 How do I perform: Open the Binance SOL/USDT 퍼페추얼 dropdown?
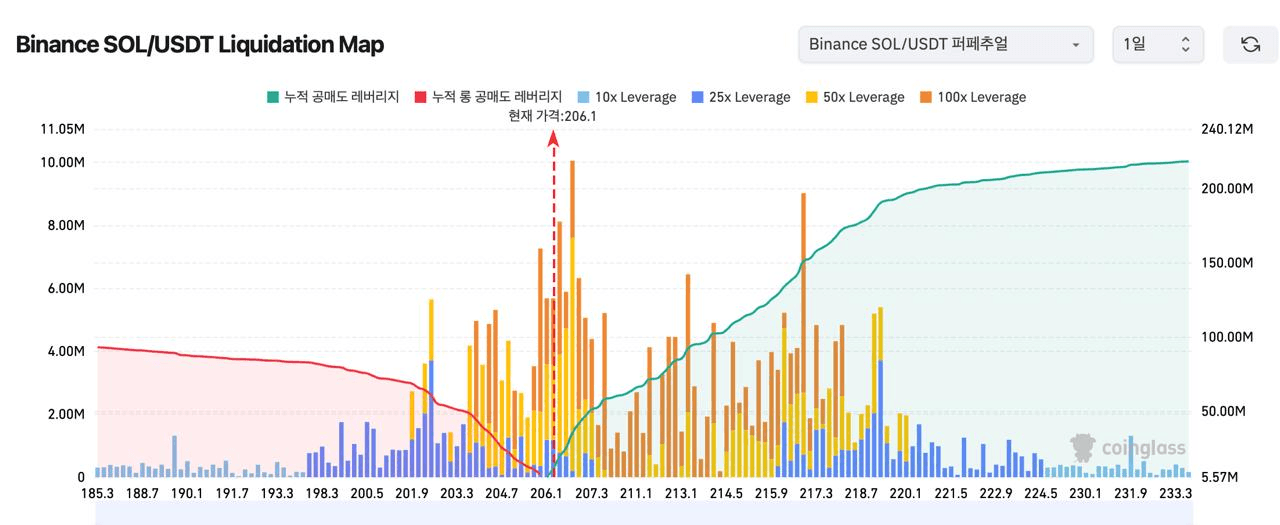pyautogui.click(x=945, y=44)
